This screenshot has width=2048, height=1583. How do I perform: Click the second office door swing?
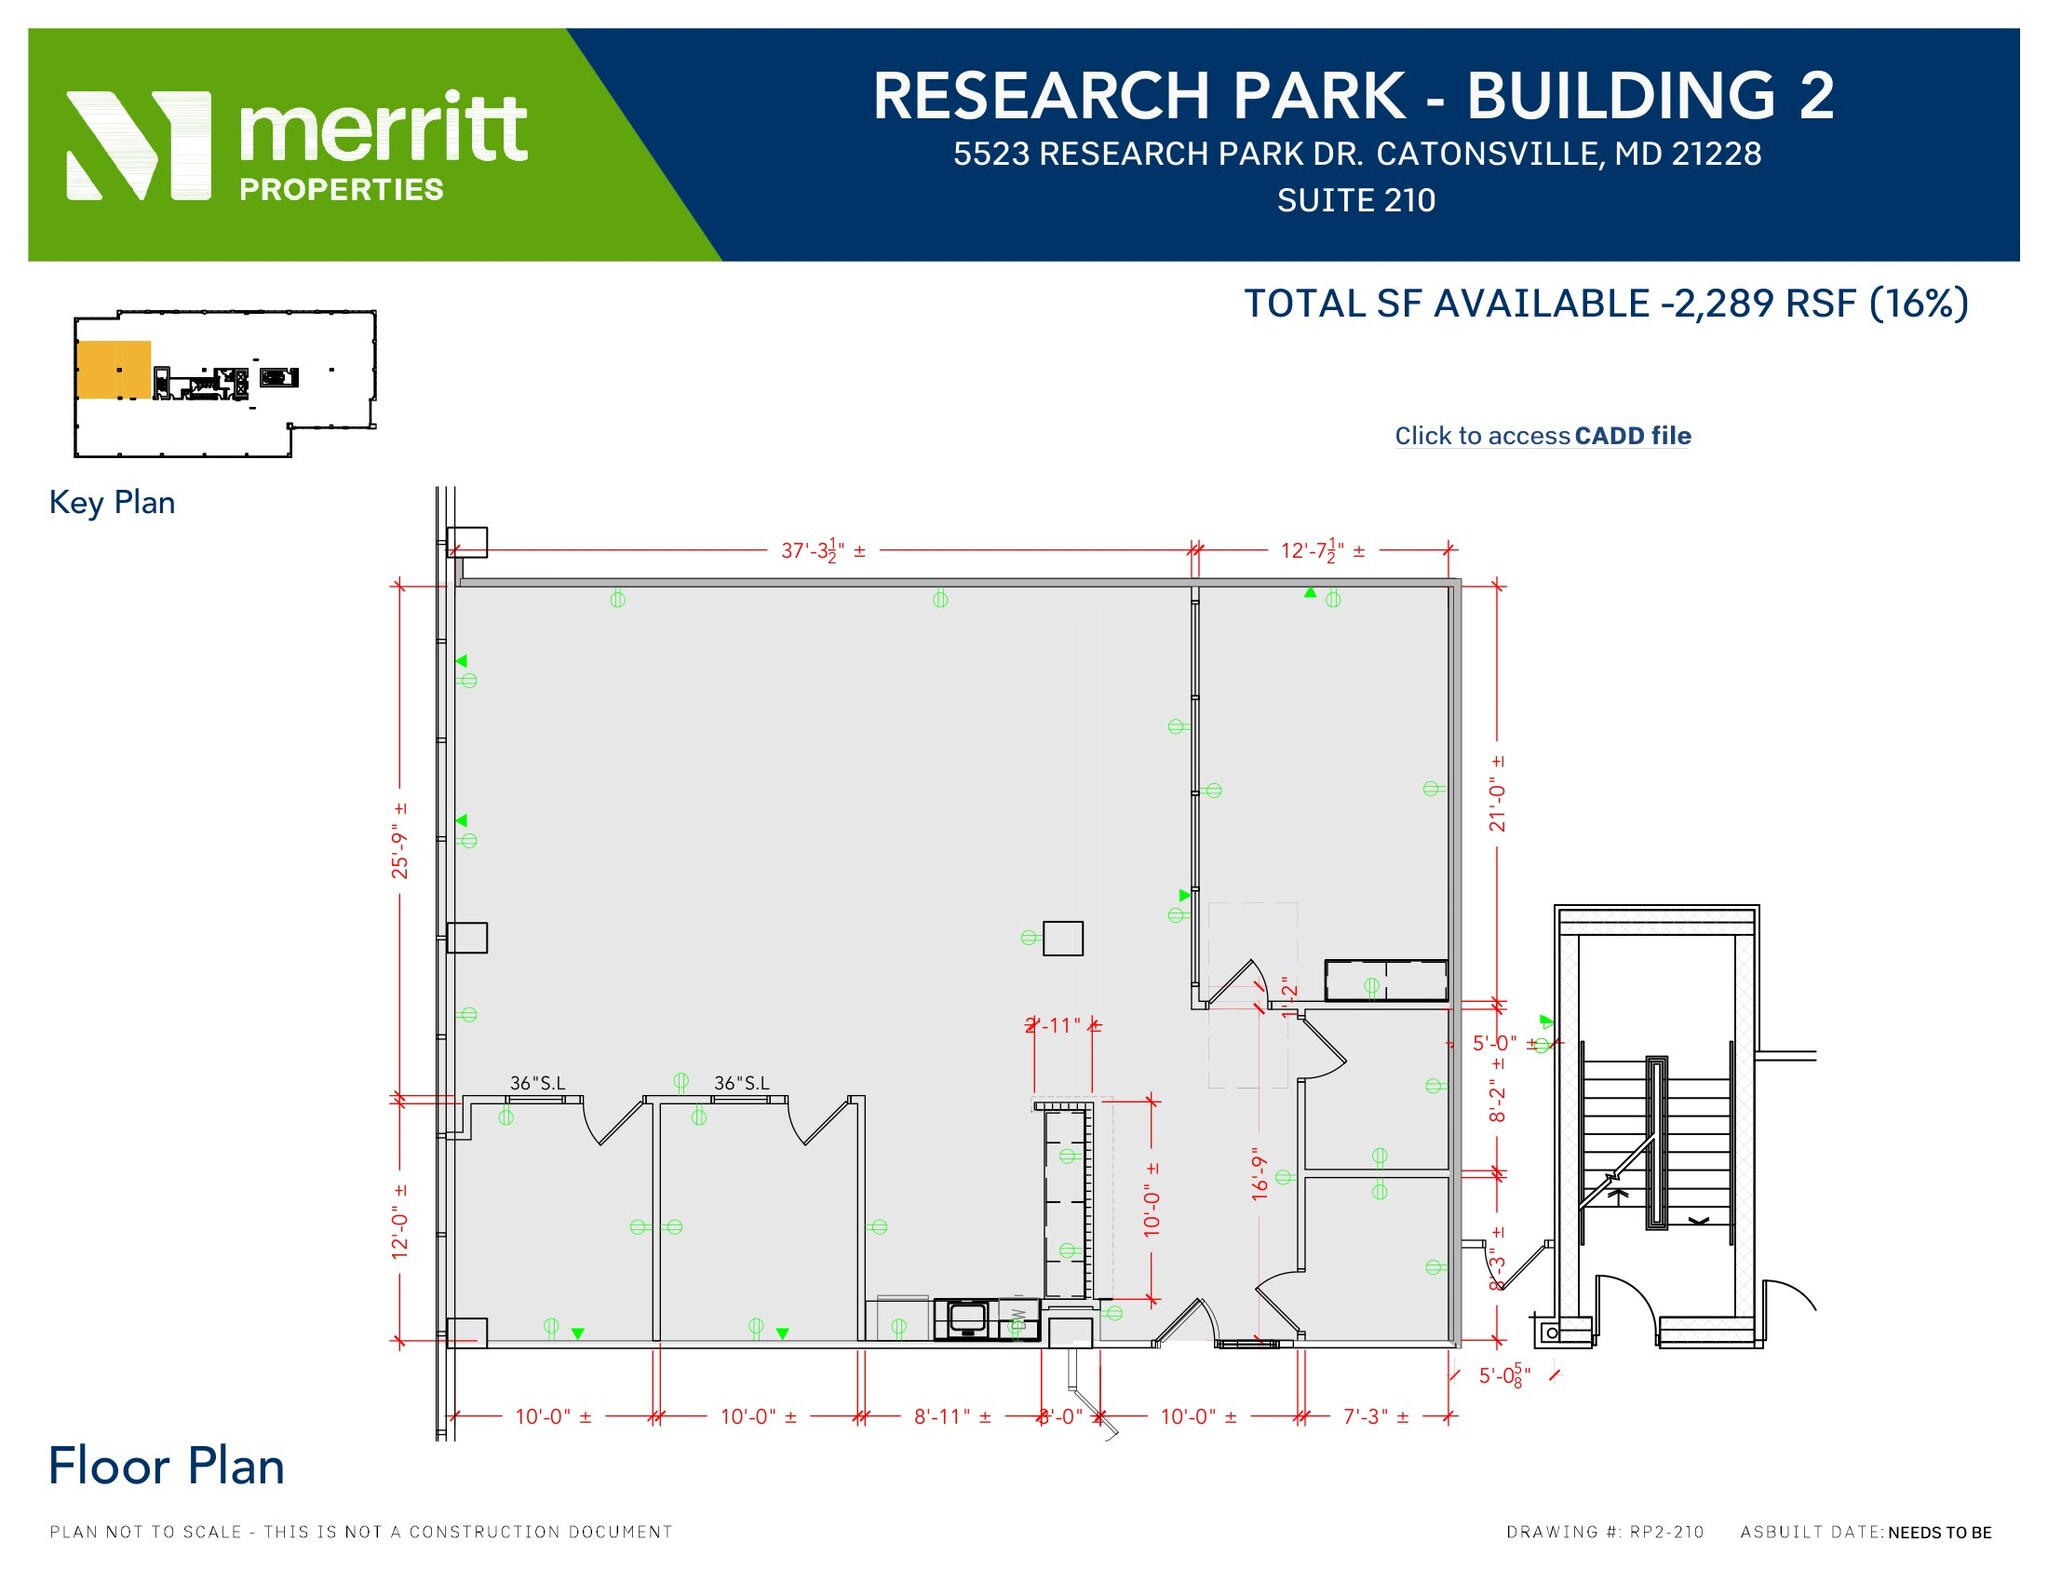(819, 1120)
